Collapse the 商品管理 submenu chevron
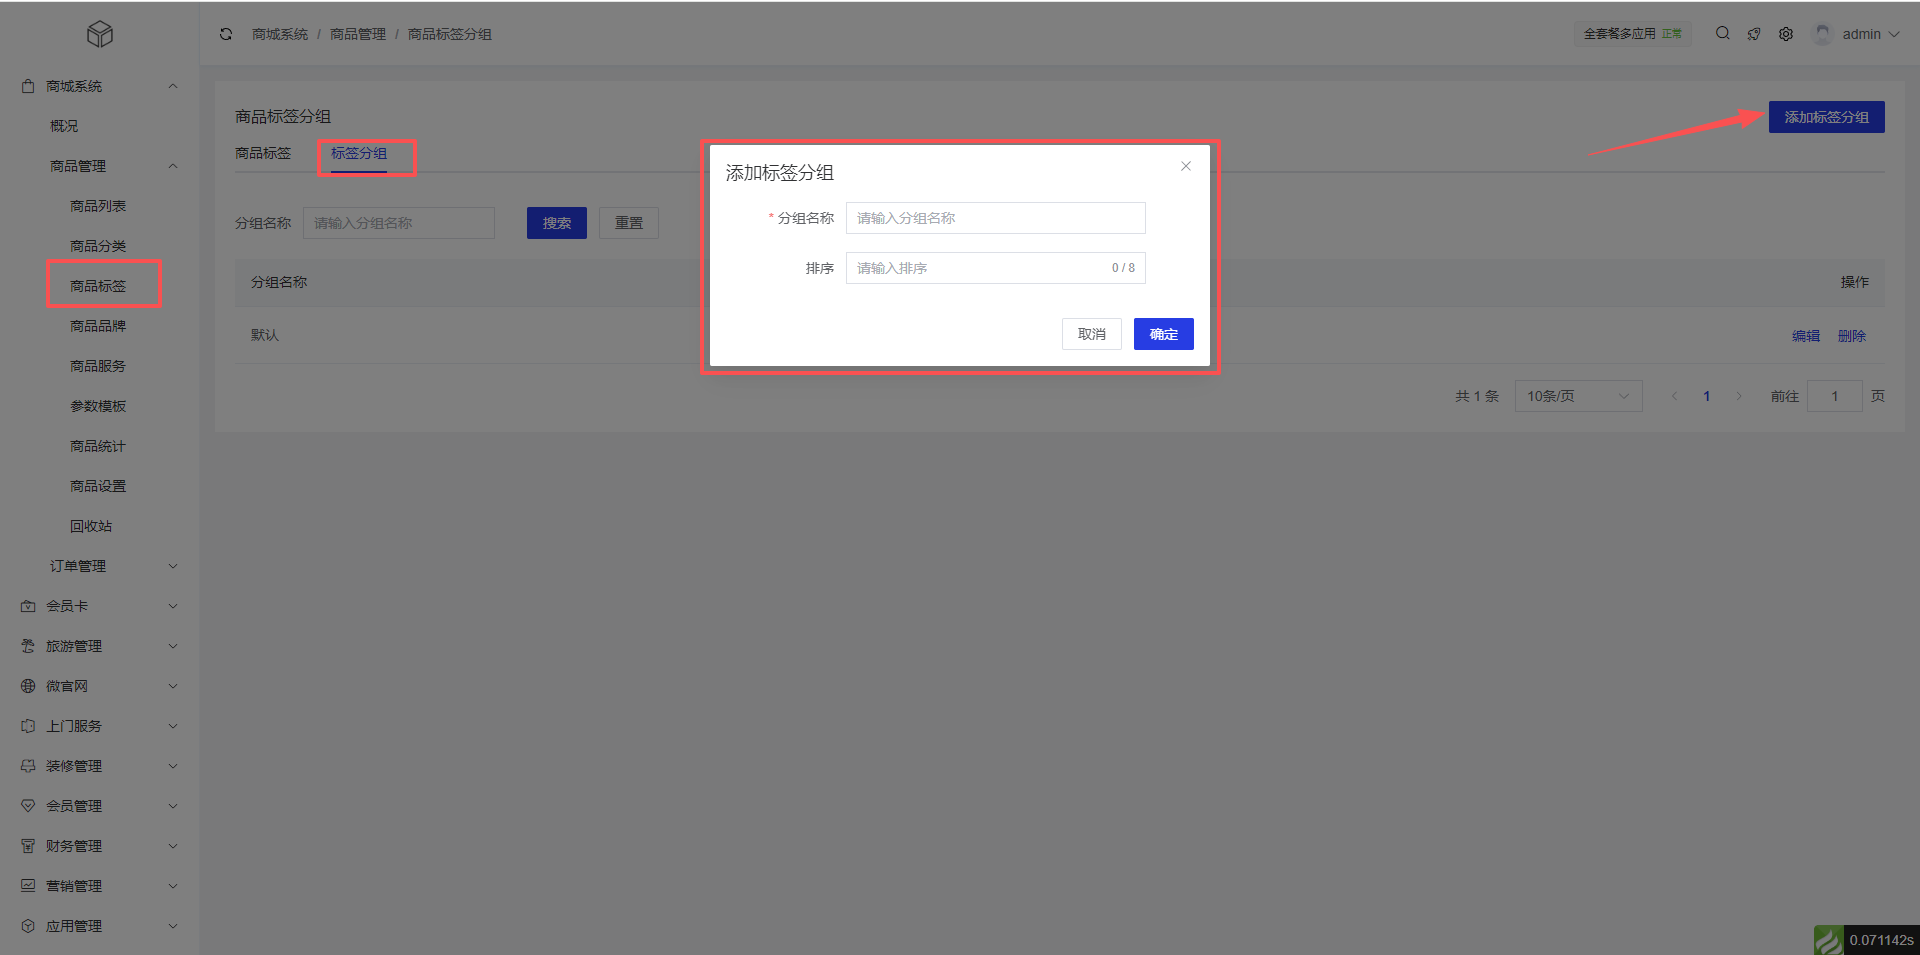The image size is (1920, 955). (173, 166)
